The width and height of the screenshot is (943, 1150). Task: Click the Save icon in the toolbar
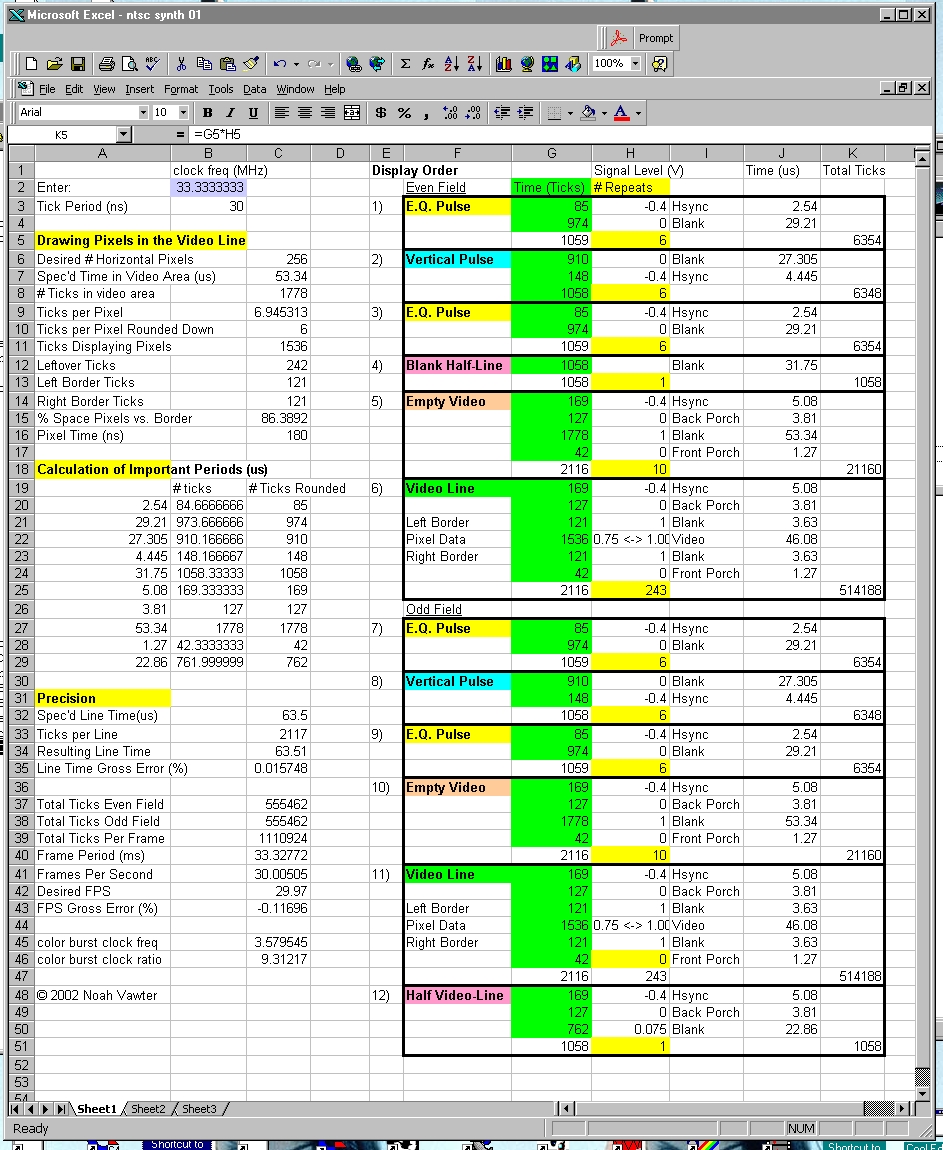(x=77, y=64)
